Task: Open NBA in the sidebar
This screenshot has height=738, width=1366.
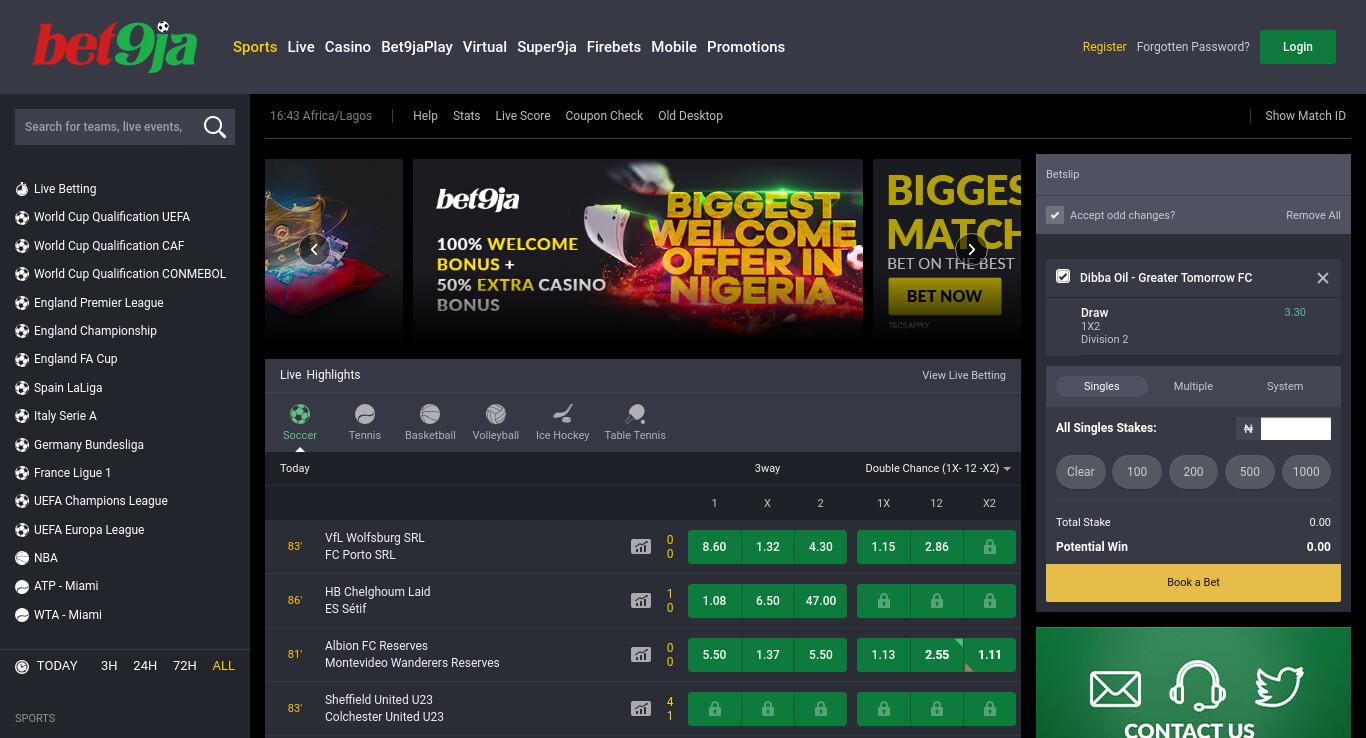Action: (45, 558)
